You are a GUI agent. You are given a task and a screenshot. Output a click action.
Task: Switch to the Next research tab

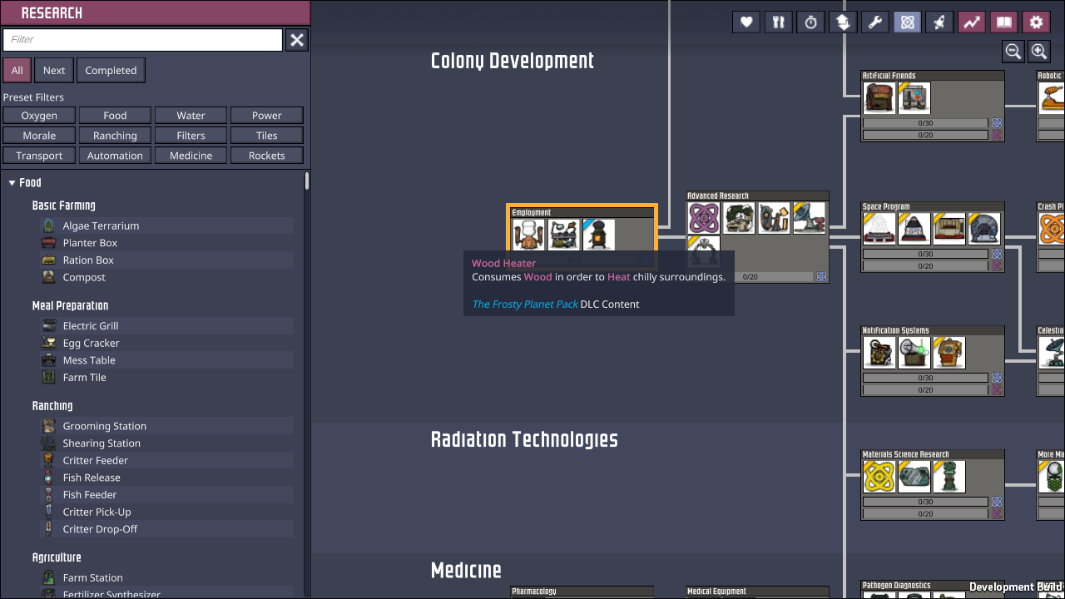coord(54,70)
